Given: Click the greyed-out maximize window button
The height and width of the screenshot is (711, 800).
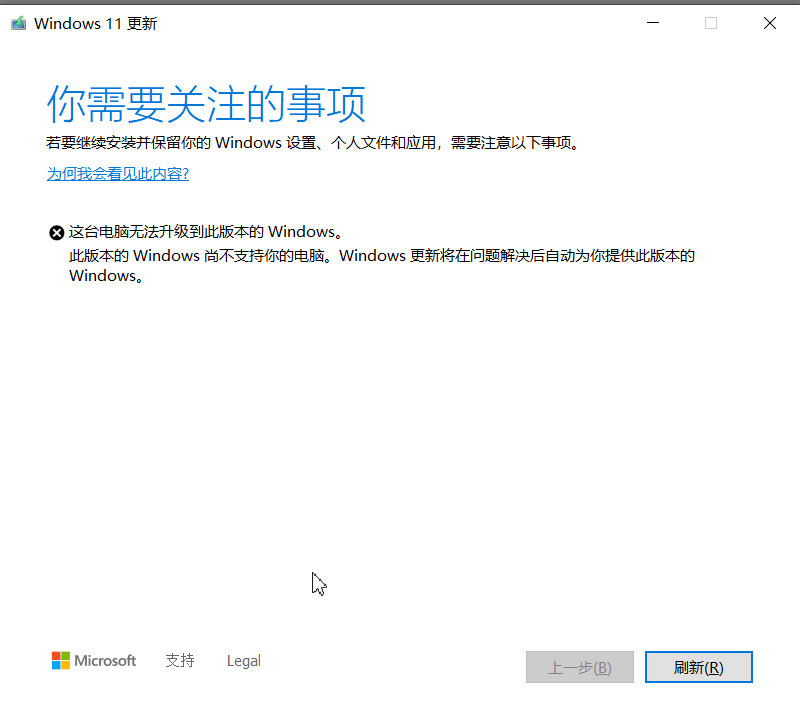Looking at the screenshot, I should [711, 23].
